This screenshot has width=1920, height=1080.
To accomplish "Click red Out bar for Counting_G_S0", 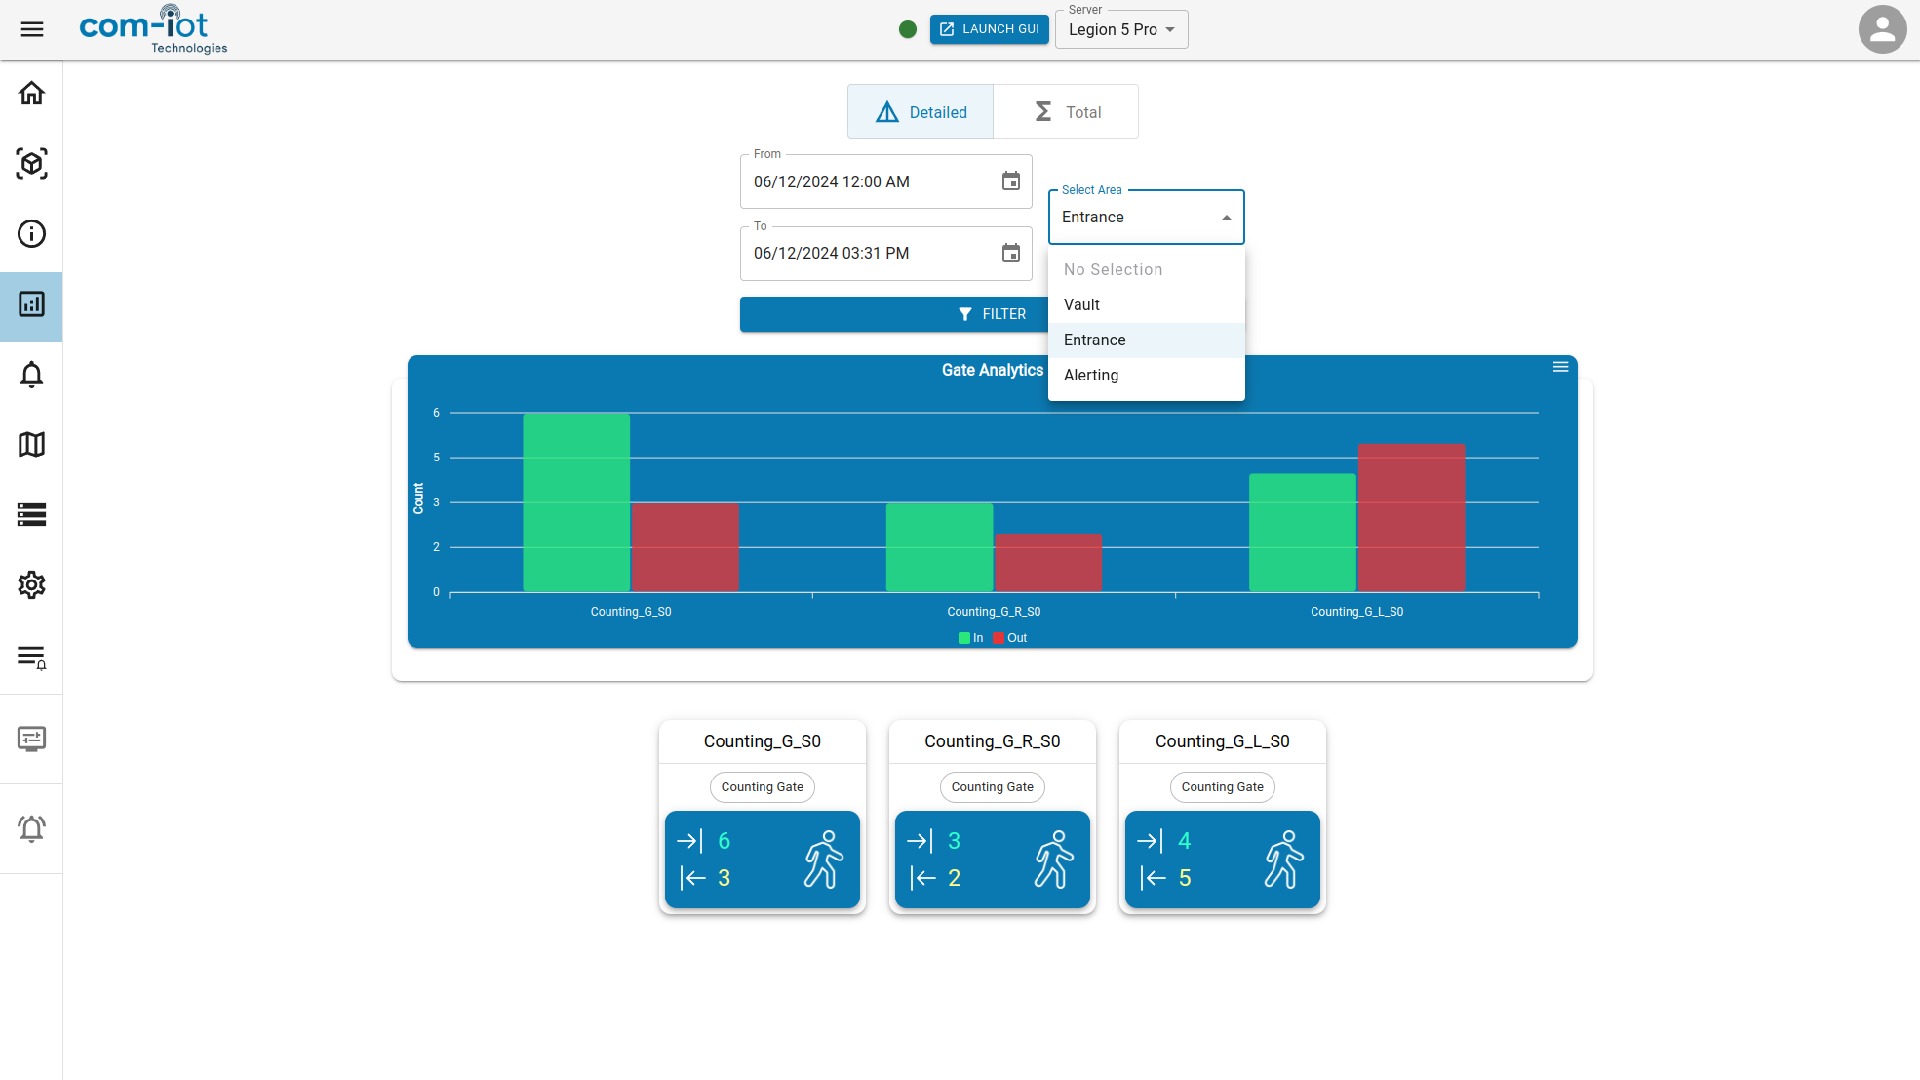I will click(685, 547).
